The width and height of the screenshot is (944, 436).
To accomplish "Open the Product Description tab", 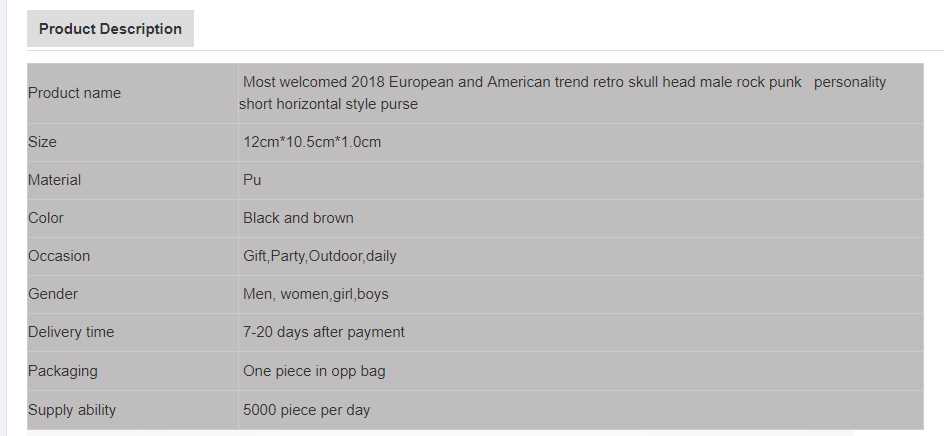I will click(110, 29).
